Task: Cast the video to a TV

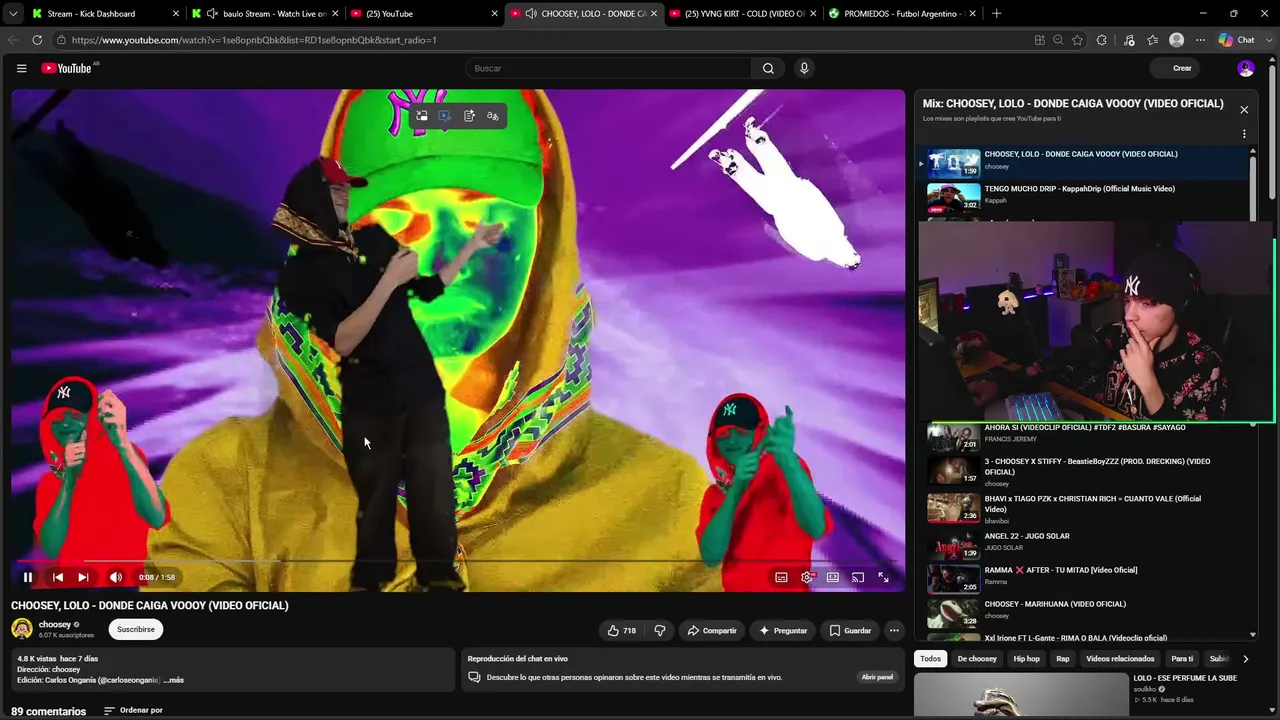Action: coord(858,577)
